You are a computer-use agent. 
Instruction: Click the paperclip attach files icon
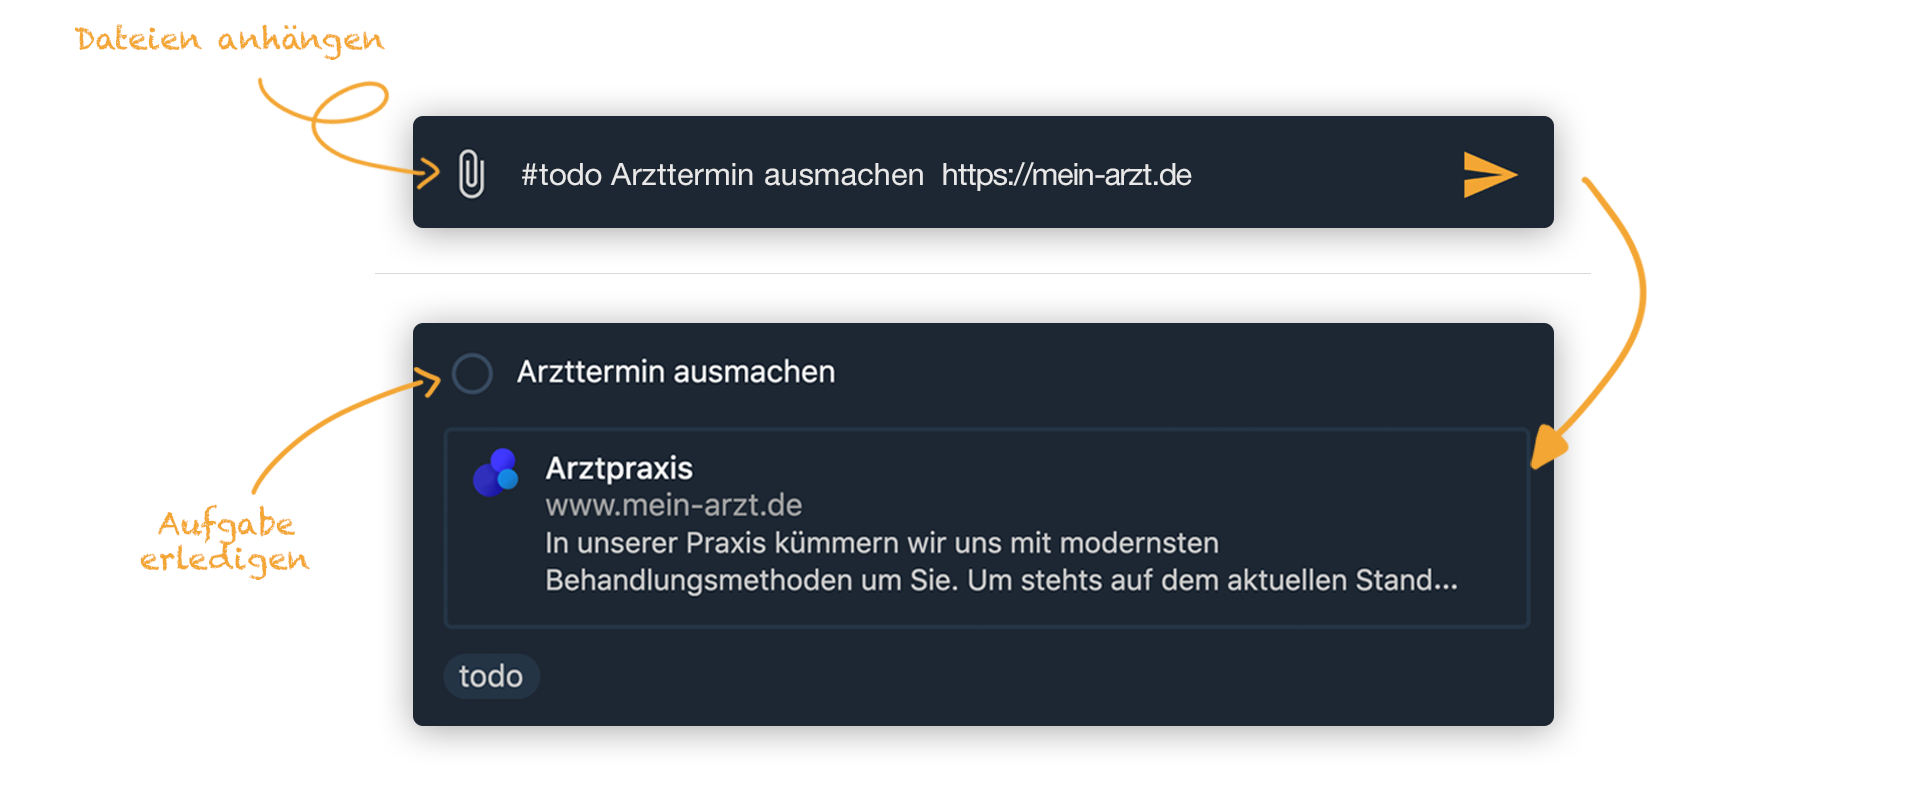[x=471, y=174]
